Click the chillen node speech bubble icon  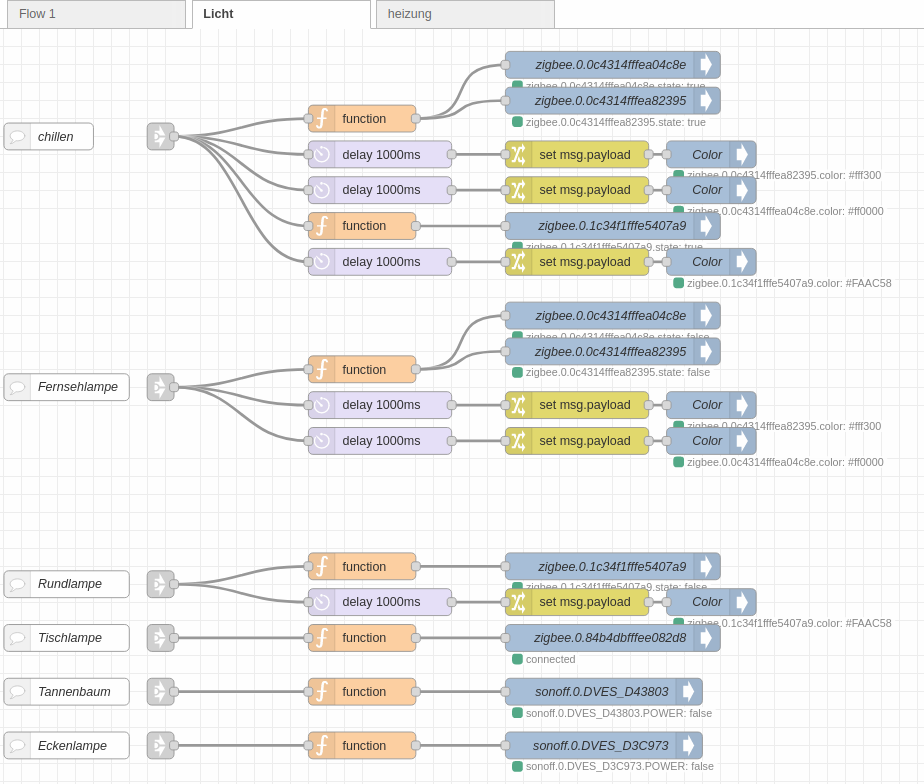click(x=18, y=137)
